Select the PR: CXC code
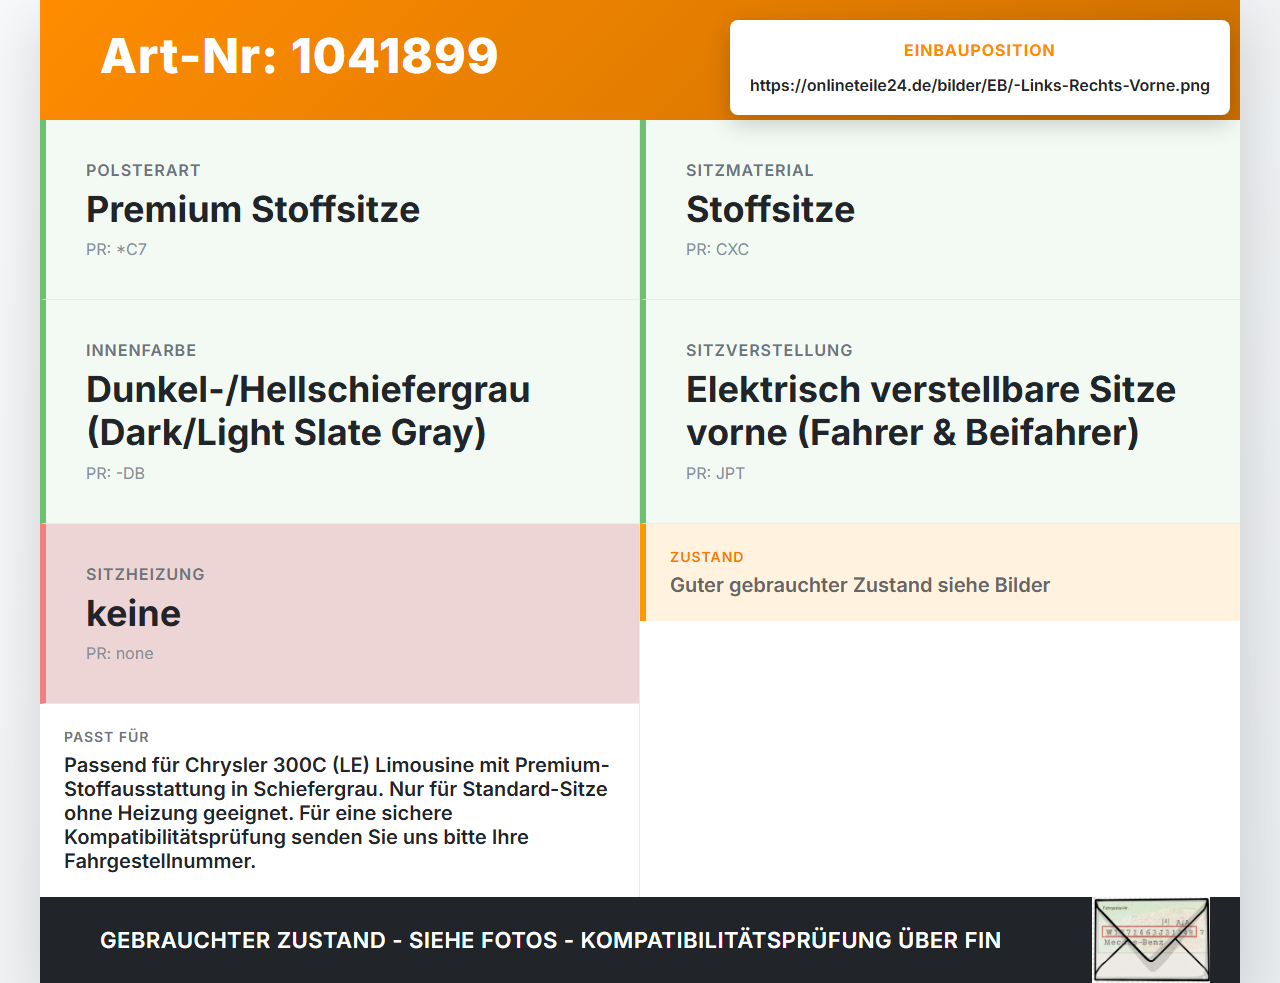This screenshot has width=1280, height=983. click(x=717, y=249)
